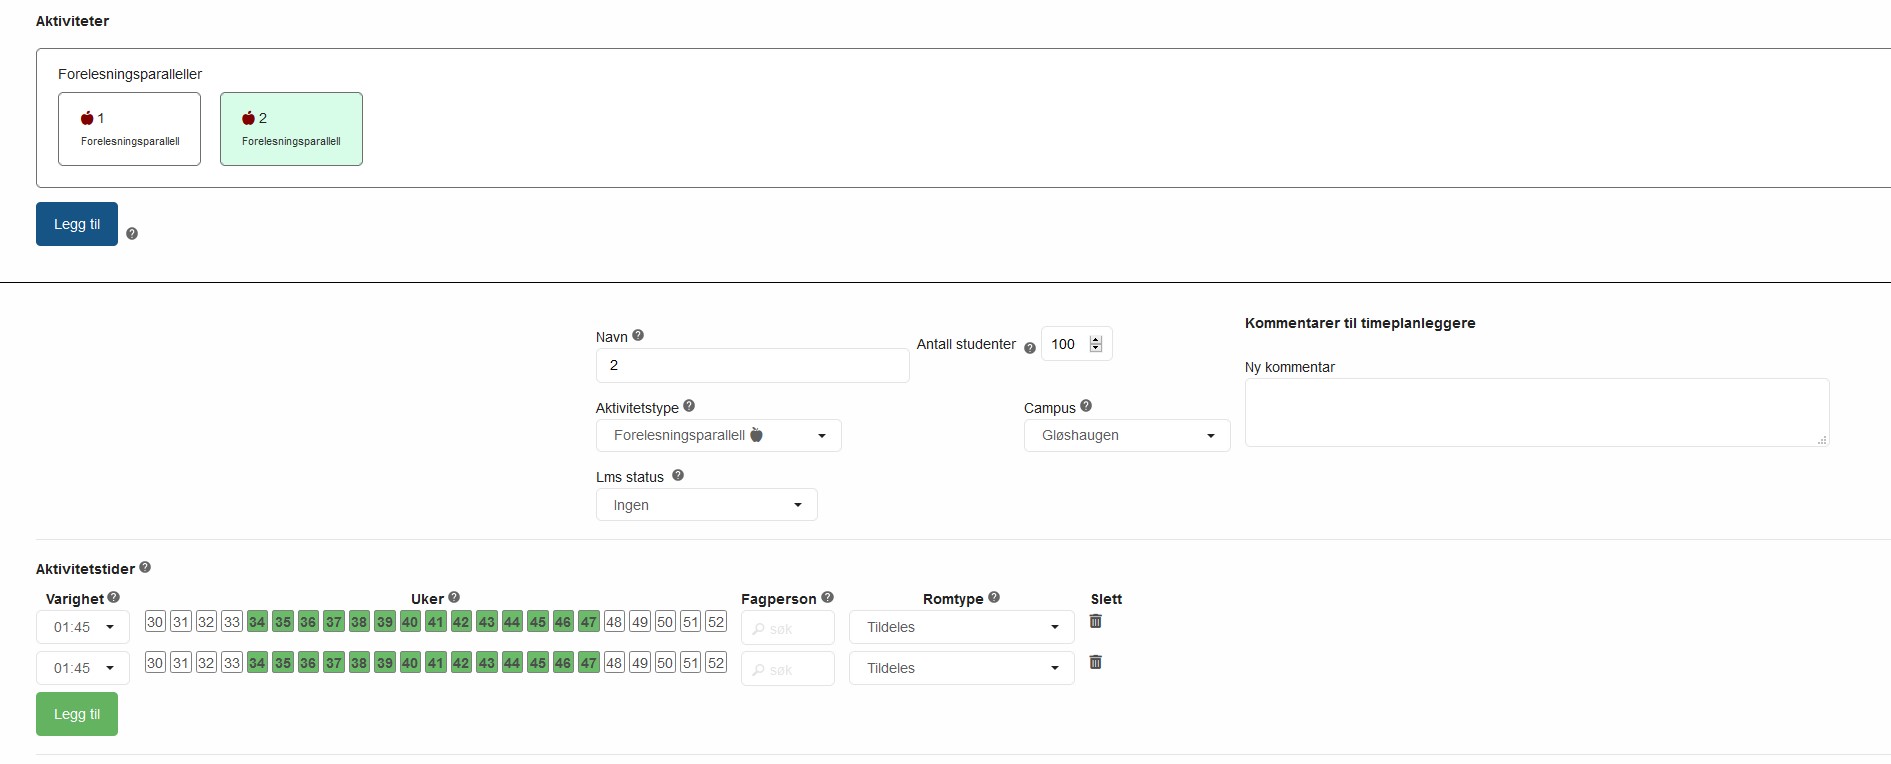Increase Antall studenter with stepper arrow

coord(1096,340)
